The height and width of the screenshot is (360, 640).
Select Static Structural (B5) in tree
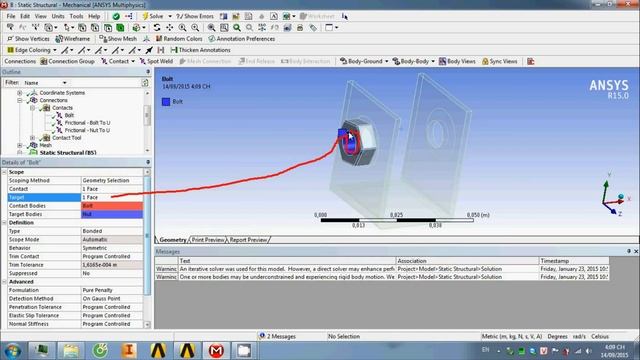point(68,153)
